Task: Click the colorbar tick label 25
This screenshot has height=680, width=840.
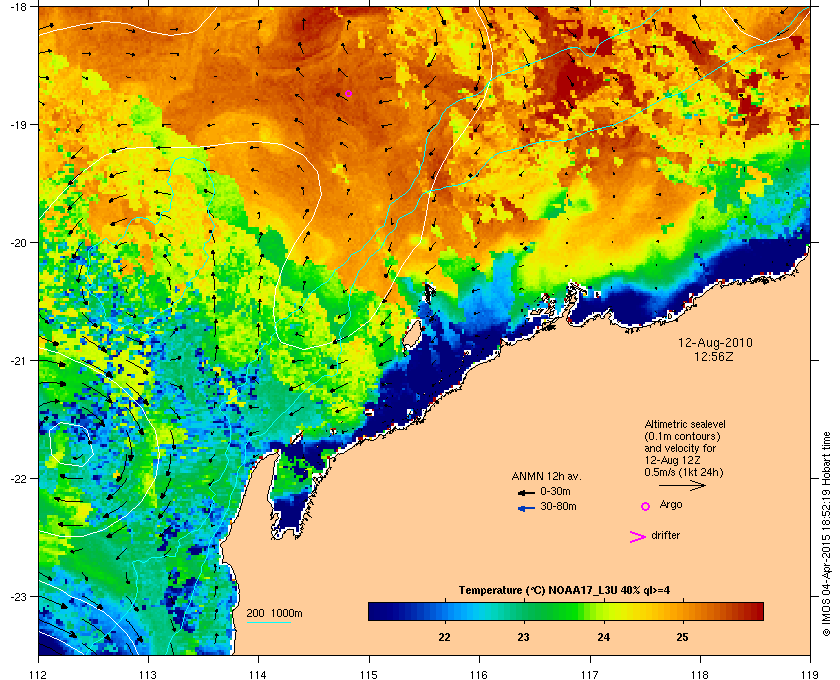Action: coord(682,638)
